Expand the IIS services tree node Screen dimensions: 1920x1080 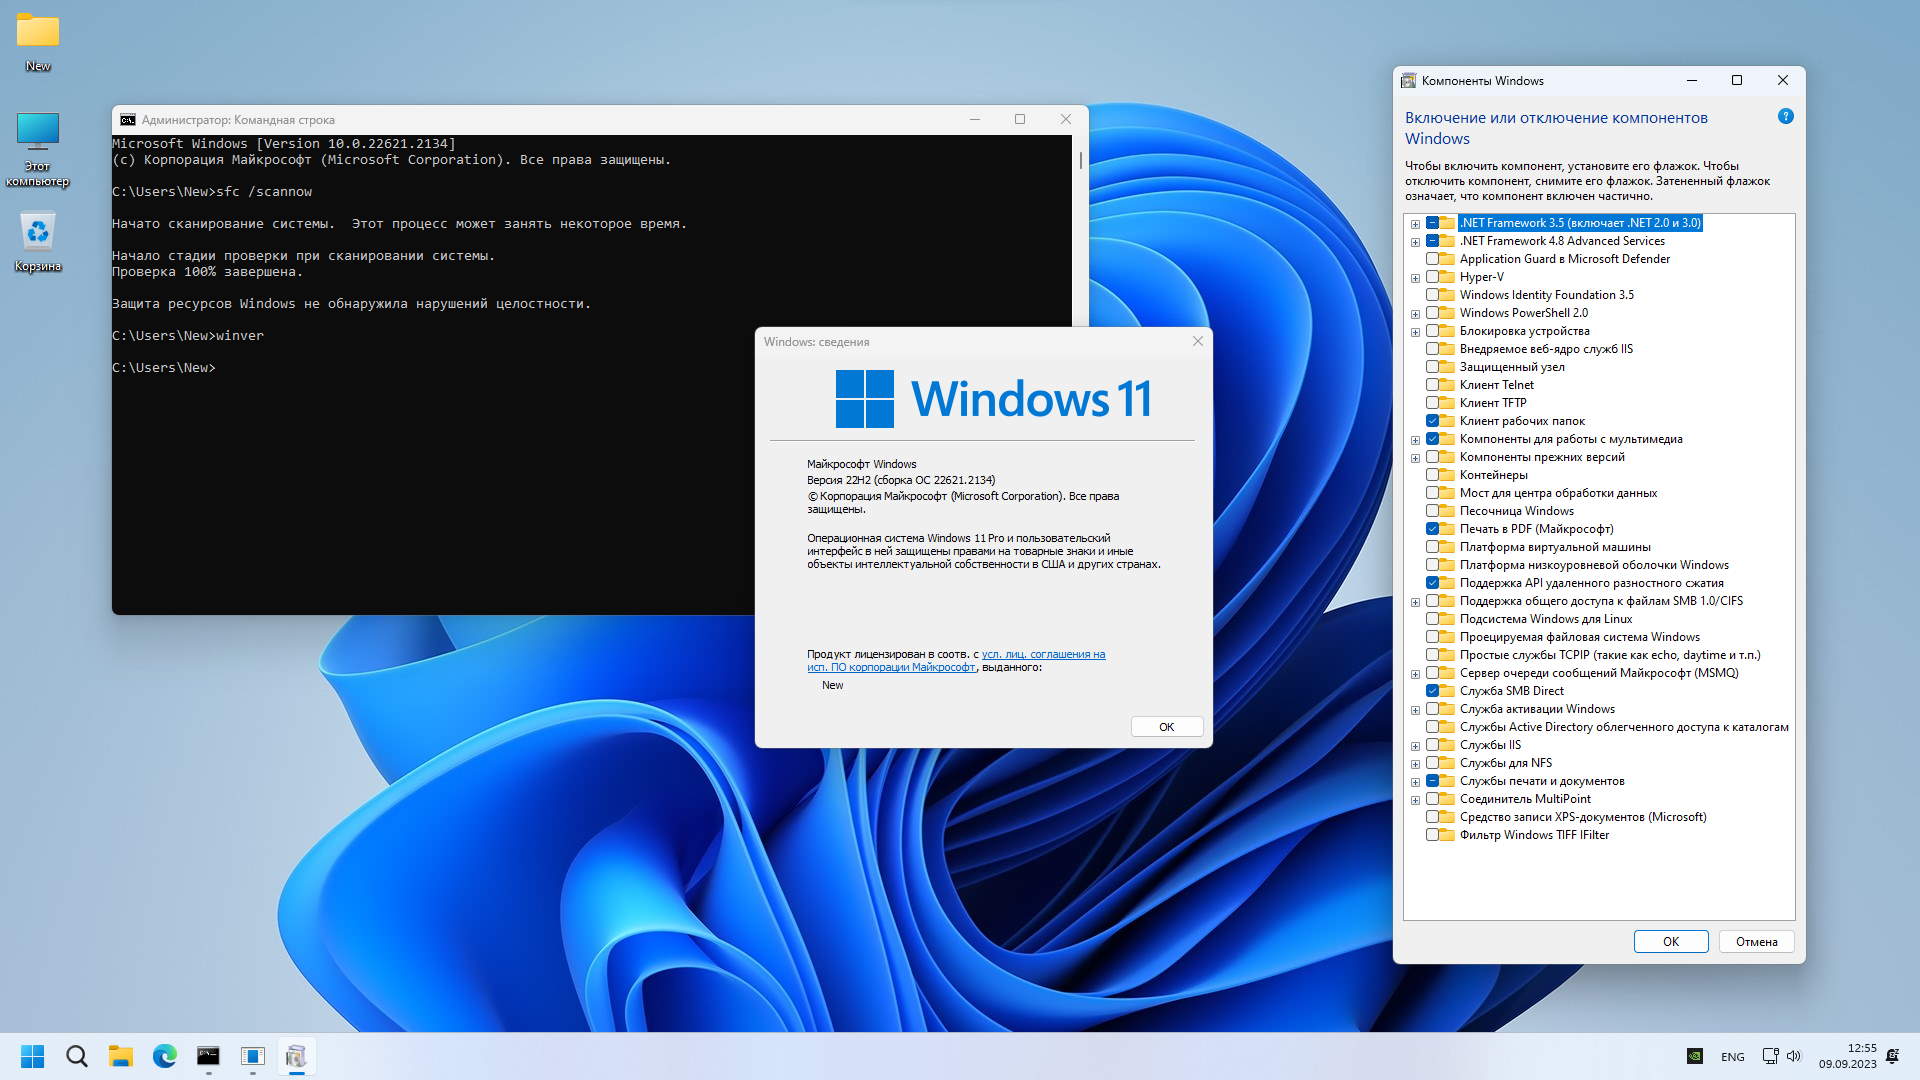pos(1415,746)
